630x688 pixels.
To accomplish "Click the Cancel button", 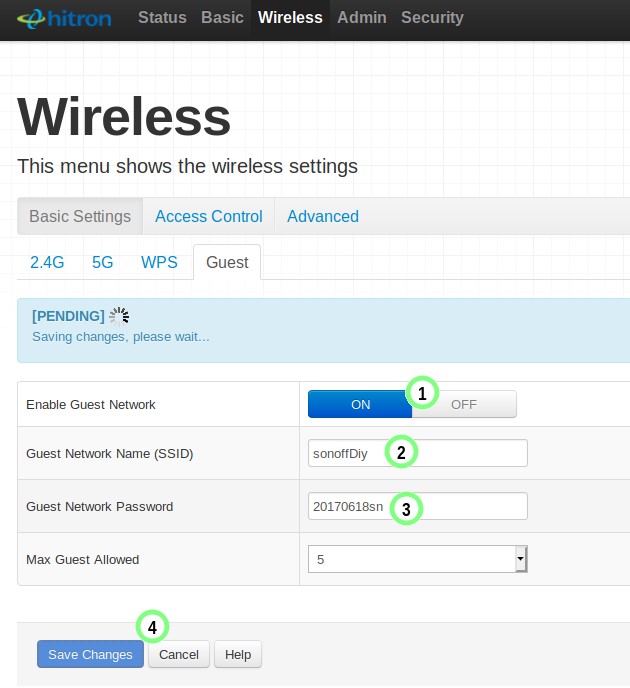I will coord(179,654).
